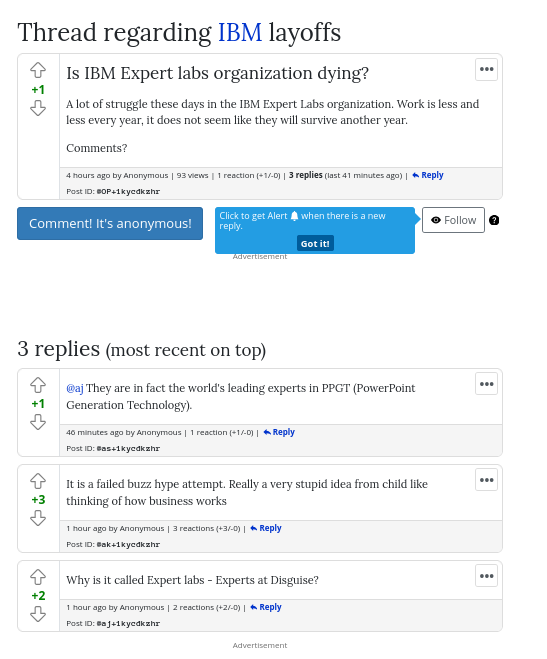
Task: Reply to the original post from 4 hours ago
Action: tap(428, 175)
